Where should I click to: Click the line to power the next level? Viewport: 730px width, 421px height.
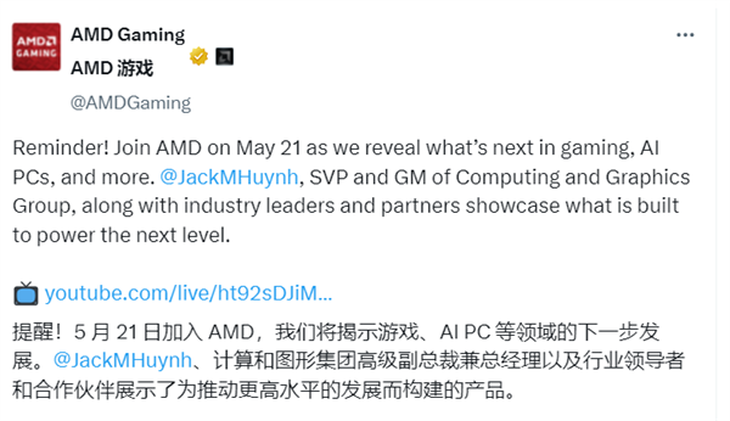pyautogui.click(x=122, y=235)
